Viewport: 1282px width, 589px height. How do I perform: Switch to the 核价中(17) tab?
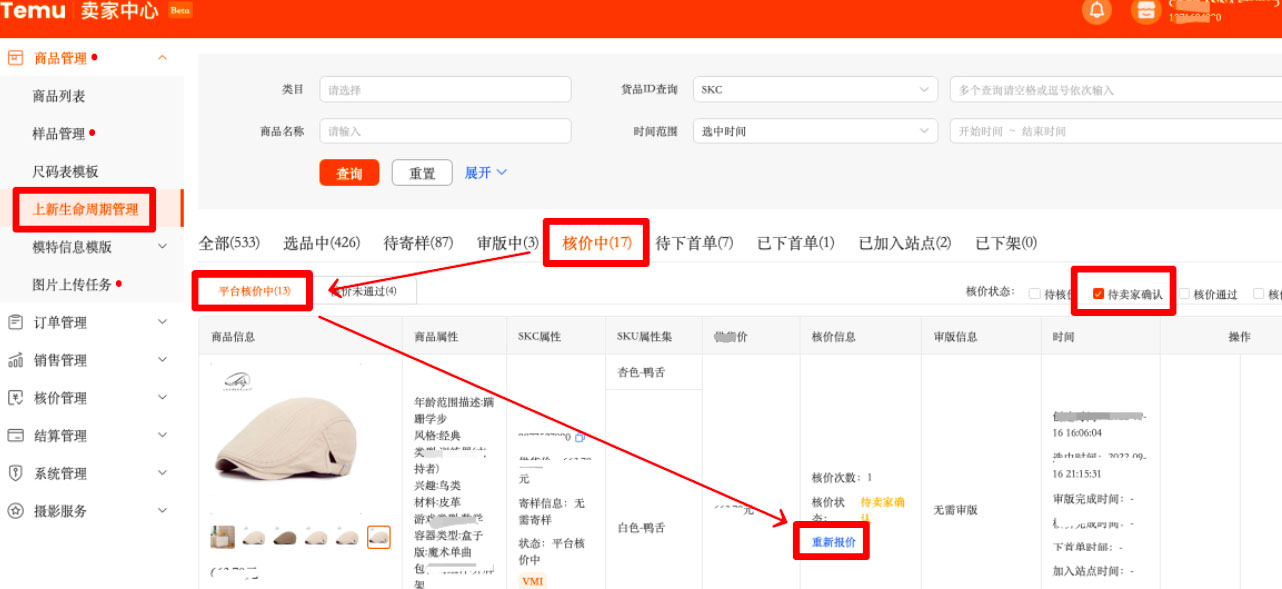[596, 243]
